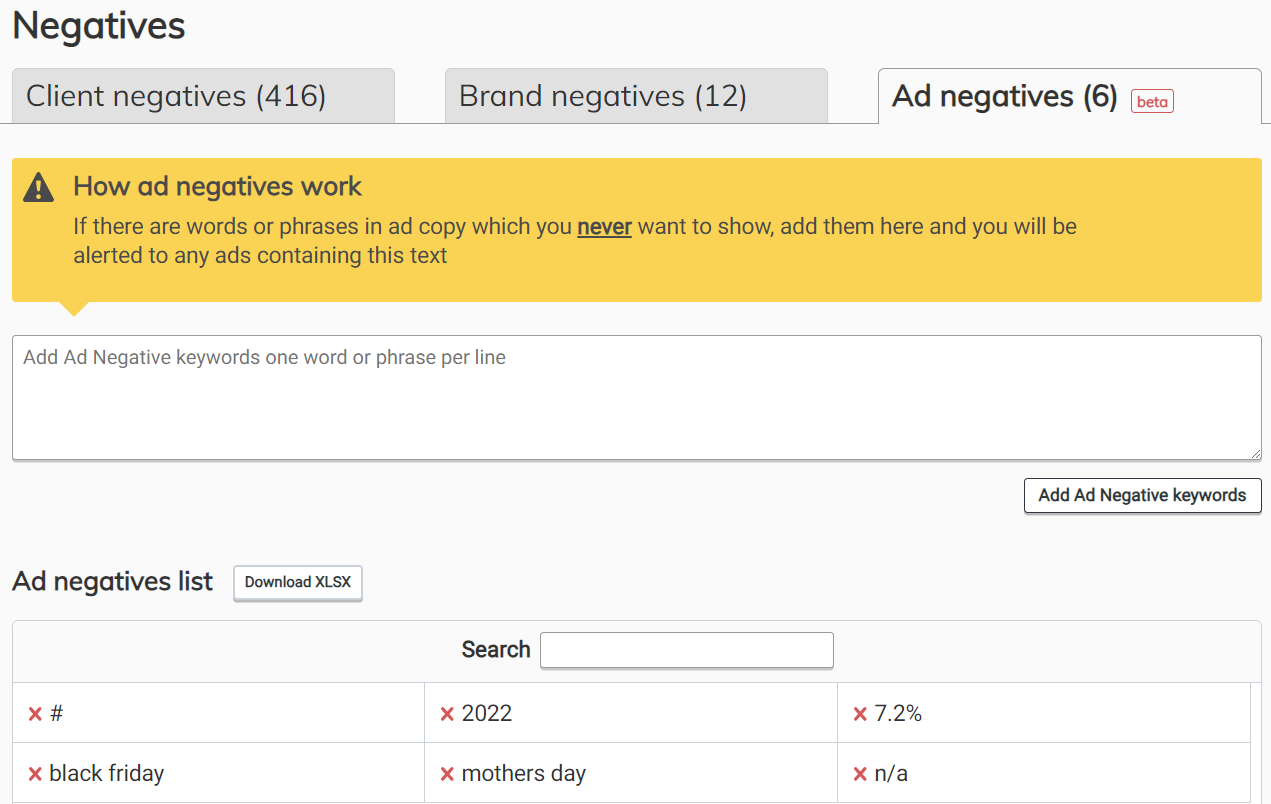Grab the text area's resize handle
This screenshot has width=1271, height=804.
[x=1255, y=454]
